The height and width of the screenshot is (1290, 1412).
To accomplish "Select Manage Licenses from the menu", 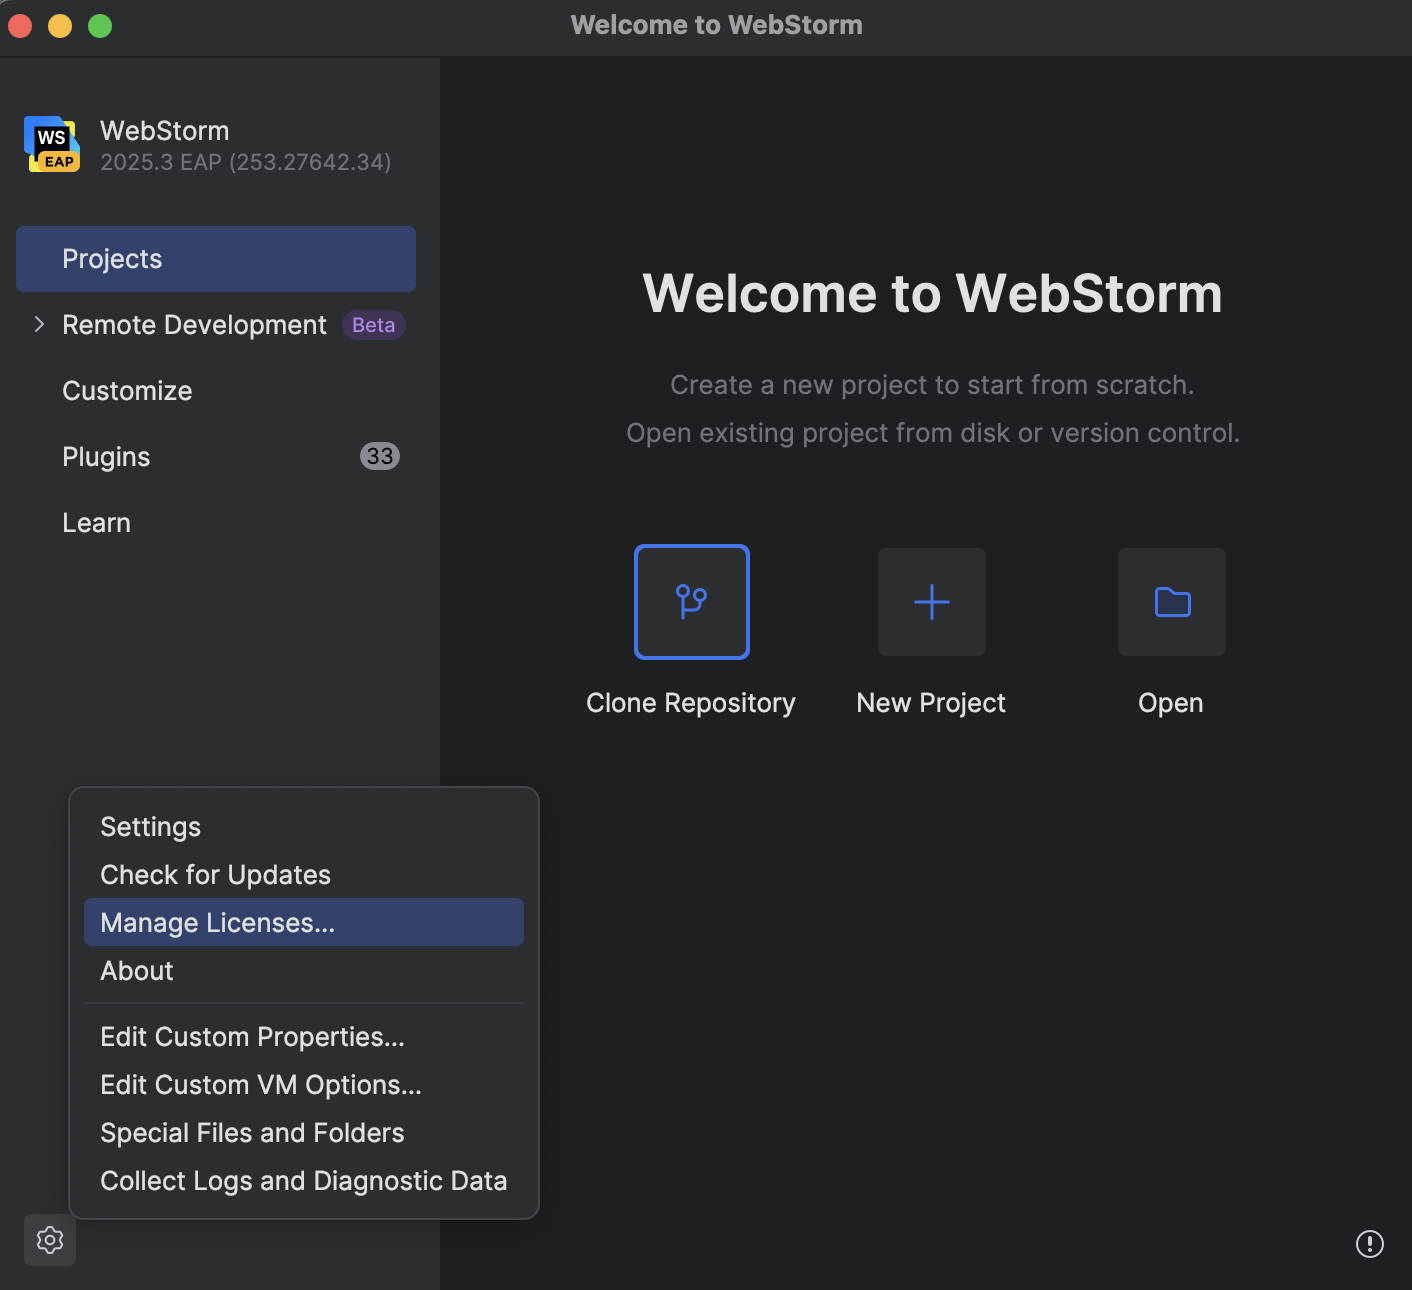I will click(217, 922).
